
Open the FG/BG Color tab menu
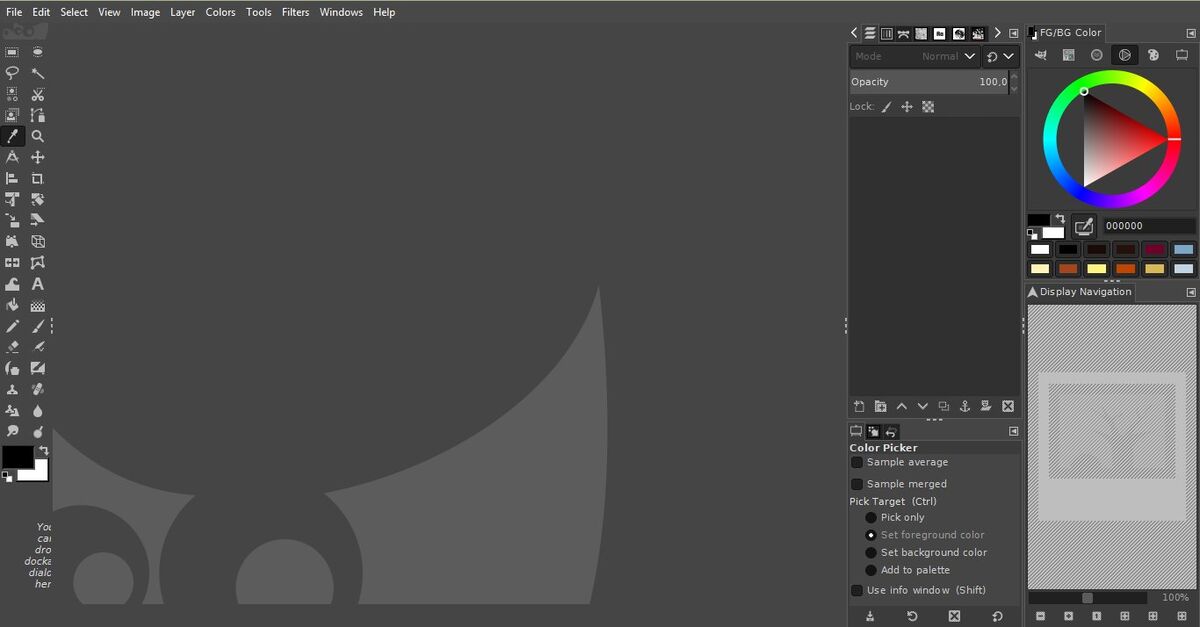tap(1191, 33)
